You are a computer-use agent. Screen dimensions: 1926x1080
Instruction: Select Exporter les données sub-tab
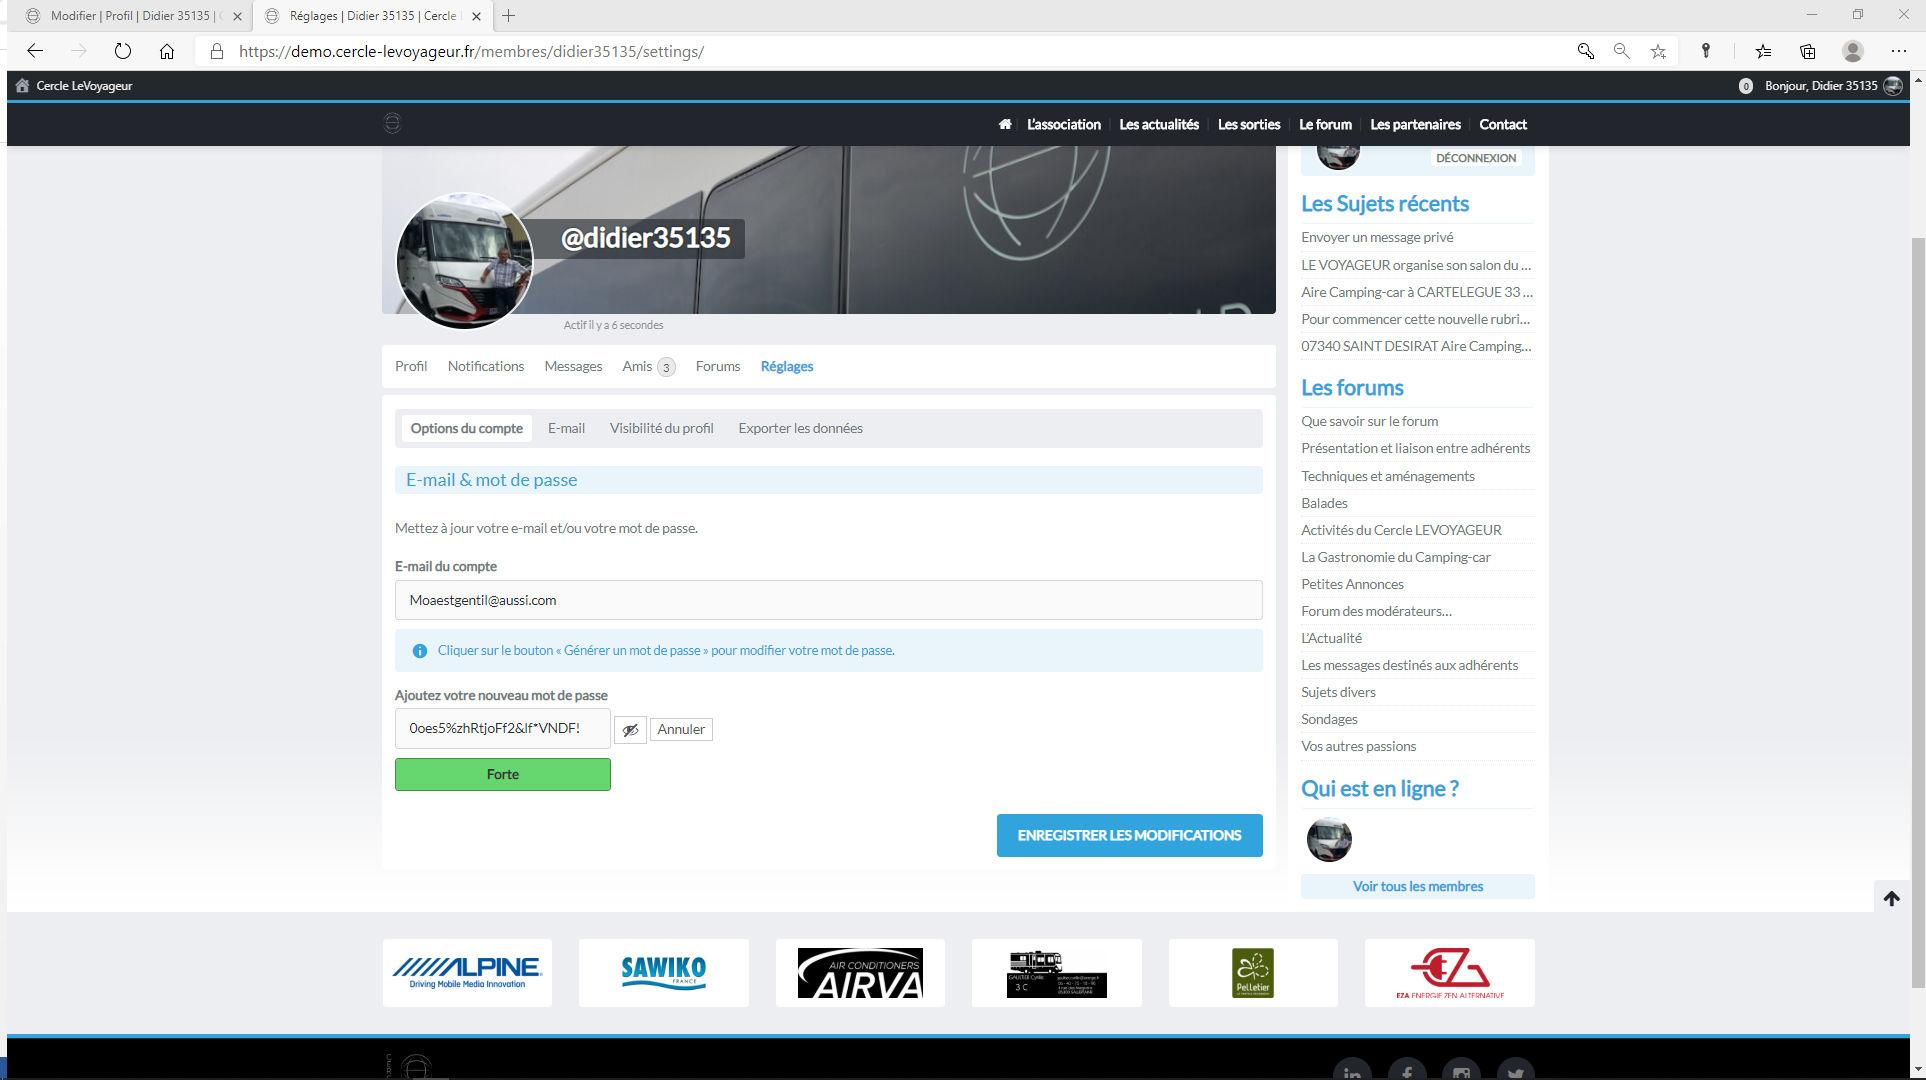click(x=800, y=428)
